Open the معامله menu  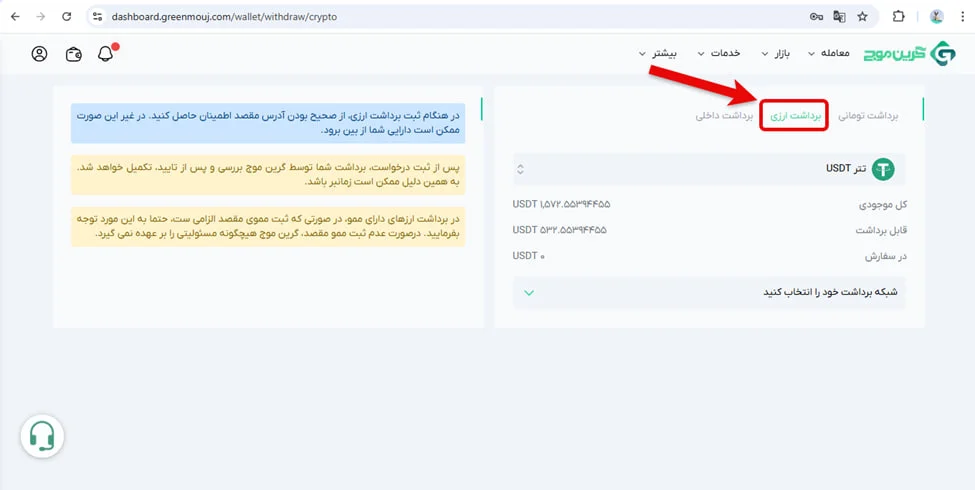[x=828, y=53]
